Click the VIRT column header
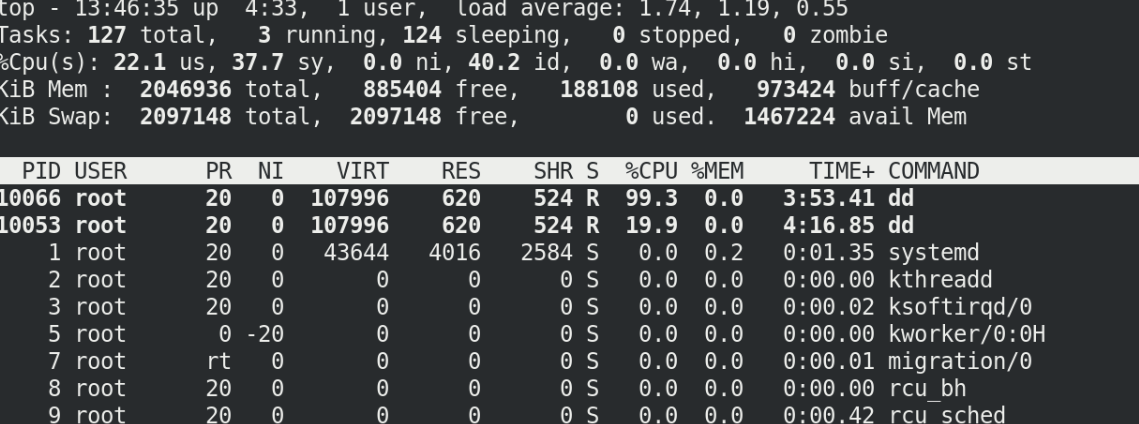This screenshot has width=1139, height=424. [362, 171]
